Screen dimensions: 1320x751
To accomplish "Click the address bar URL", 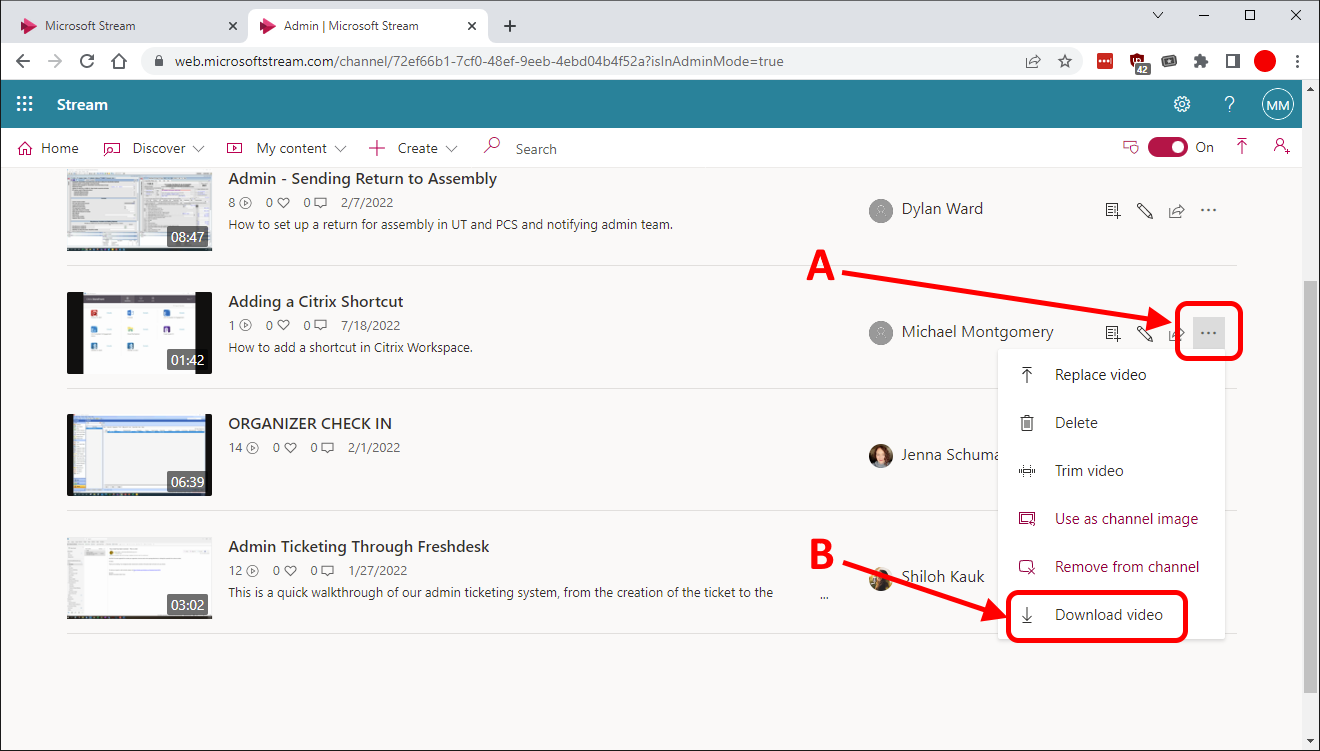I will [479, 61].
